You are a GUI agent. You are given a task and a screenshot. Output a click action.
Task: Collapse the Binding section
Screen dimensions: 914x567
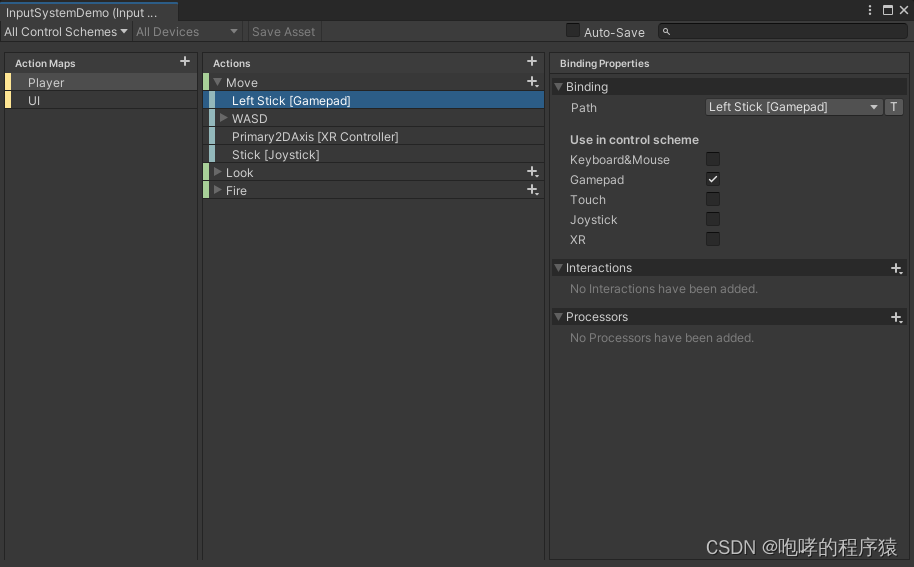558,87
